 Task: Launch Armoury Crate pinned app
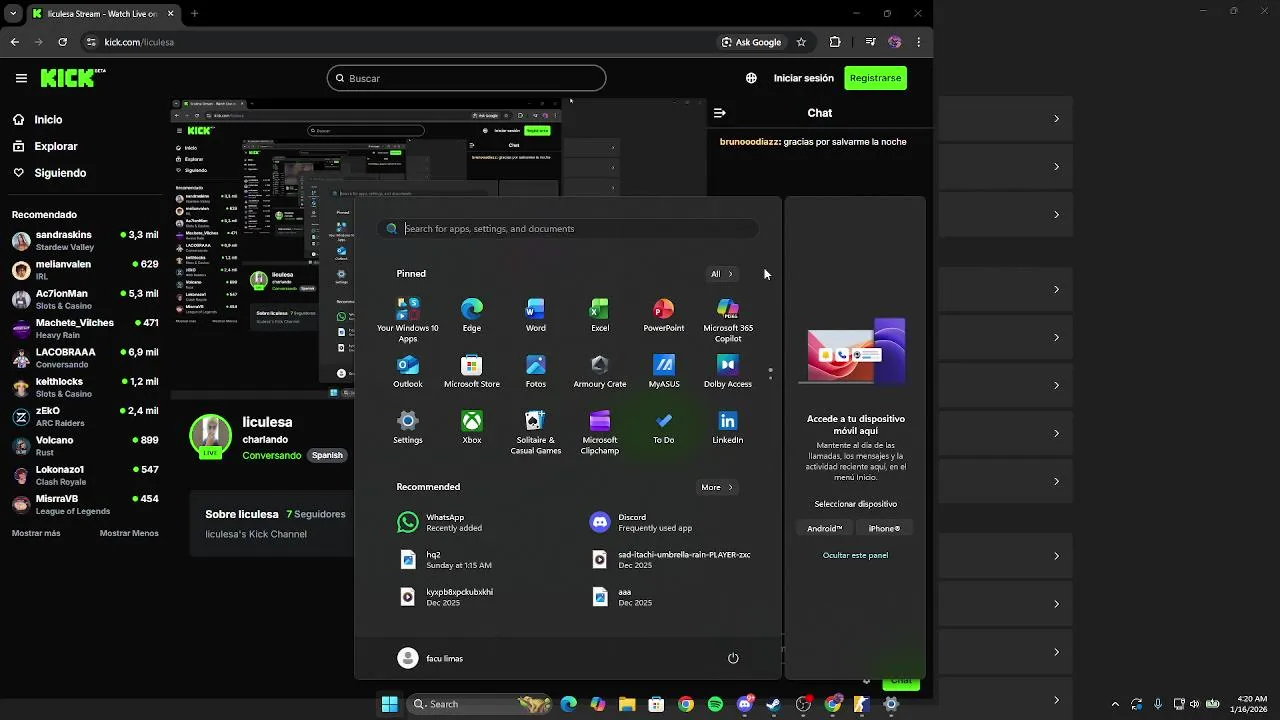600,371
